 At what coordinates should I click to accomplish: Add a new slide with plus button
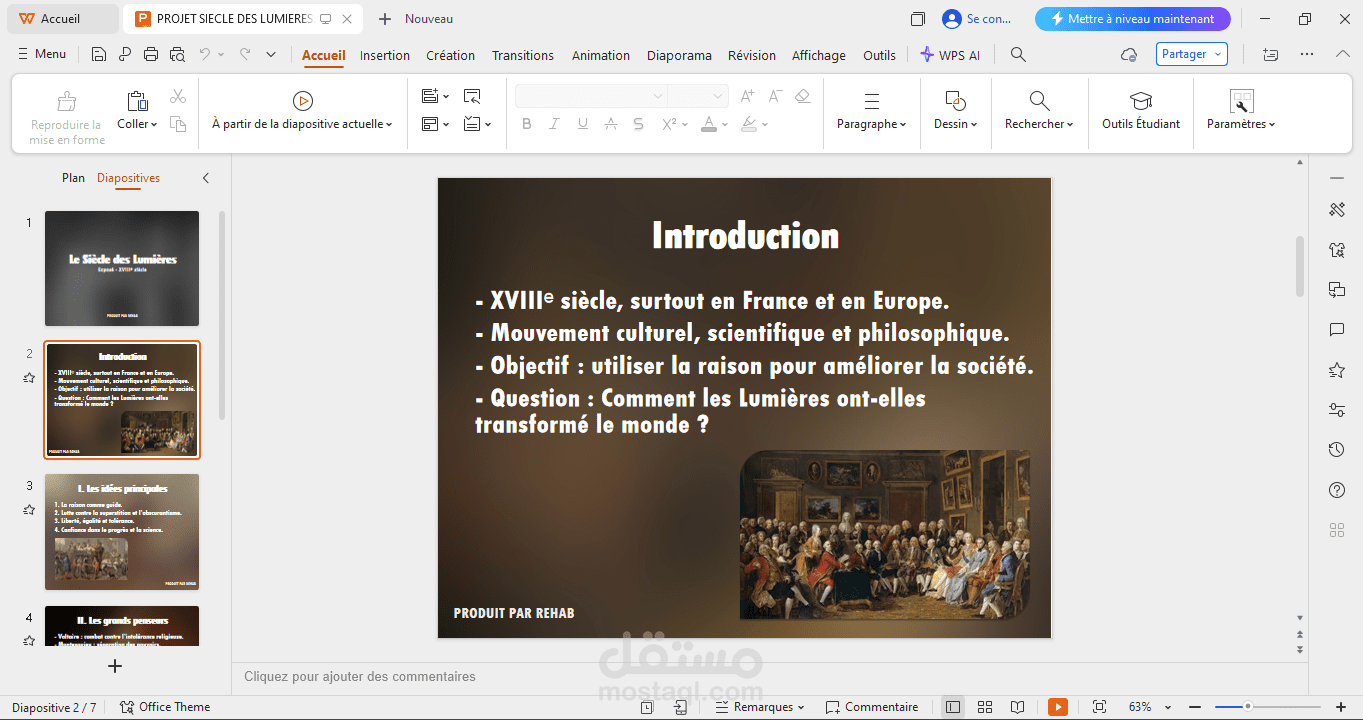pyautogui.click(x=115, y=666)
